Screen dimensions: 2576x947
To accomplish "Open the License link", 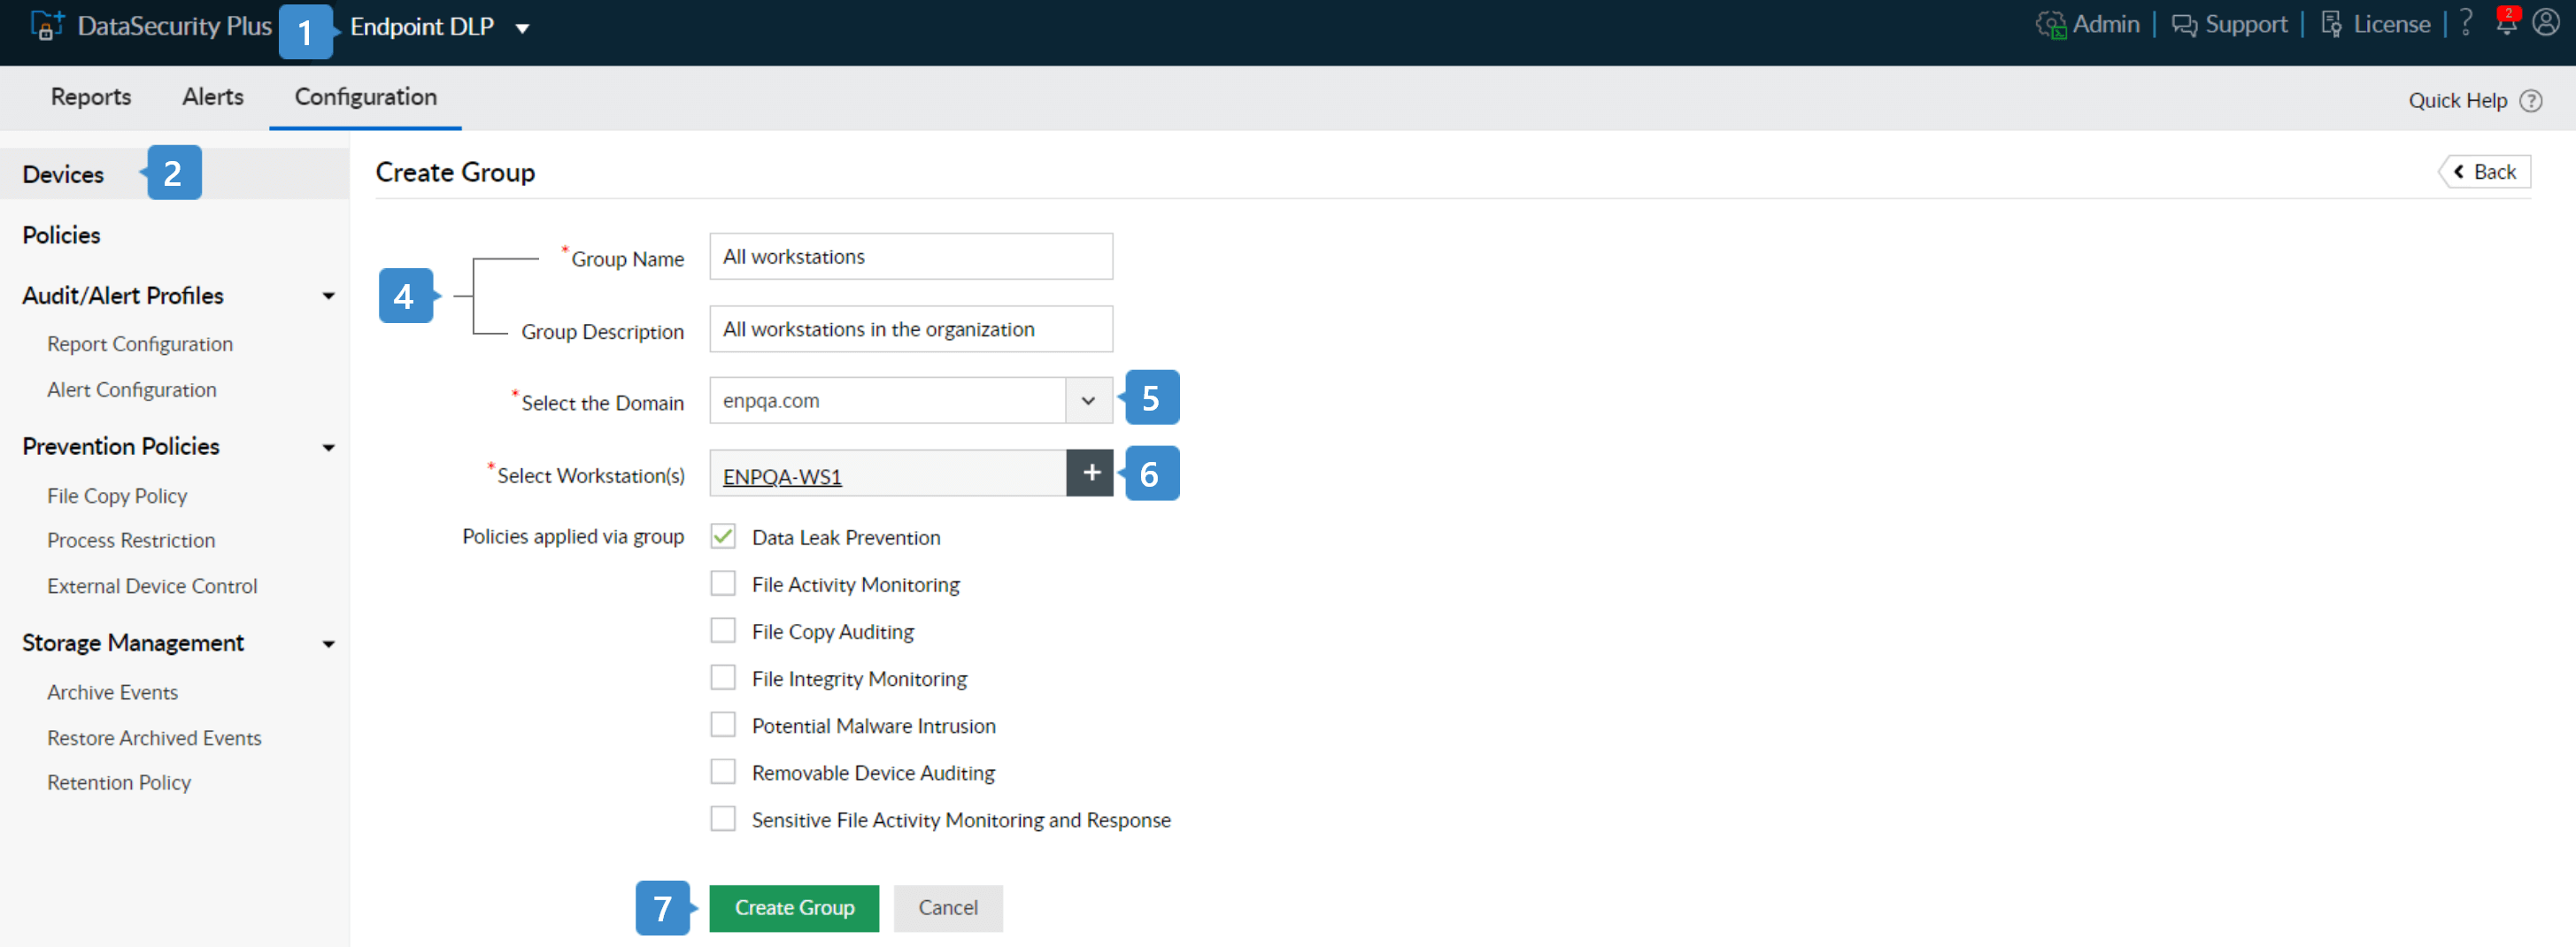I will 2392,25.
